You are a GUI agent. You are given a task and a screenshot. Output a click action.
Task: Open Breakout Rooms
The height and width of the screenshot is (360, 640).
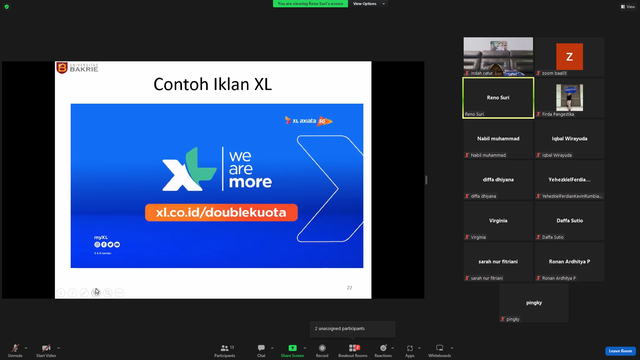pos(353,350)
